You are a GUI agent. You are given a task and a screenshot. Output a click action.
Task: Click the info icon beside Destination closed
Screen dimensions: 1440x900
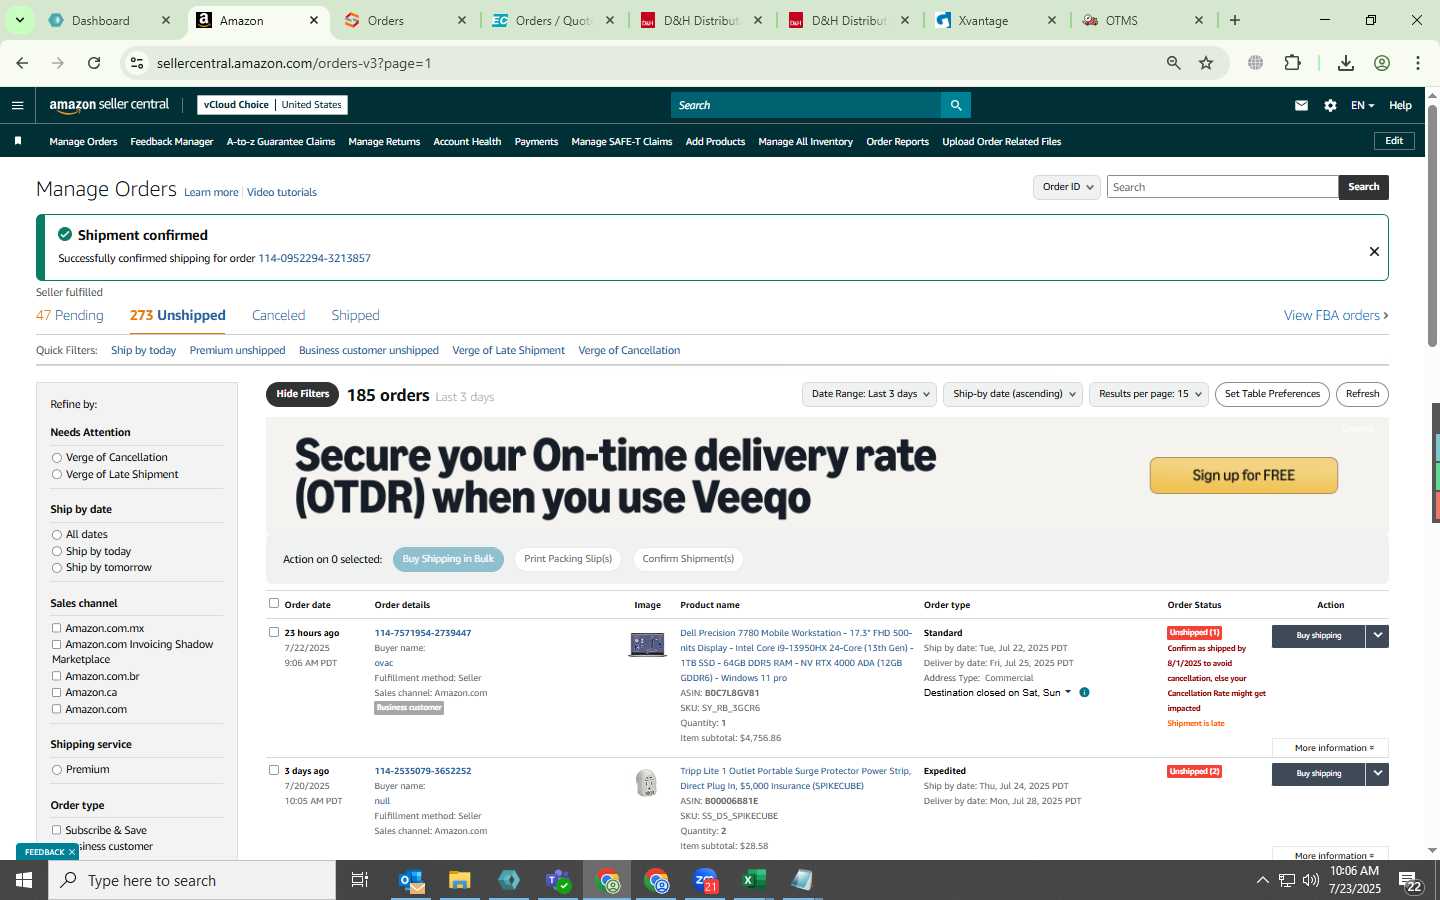point(1084,692)
